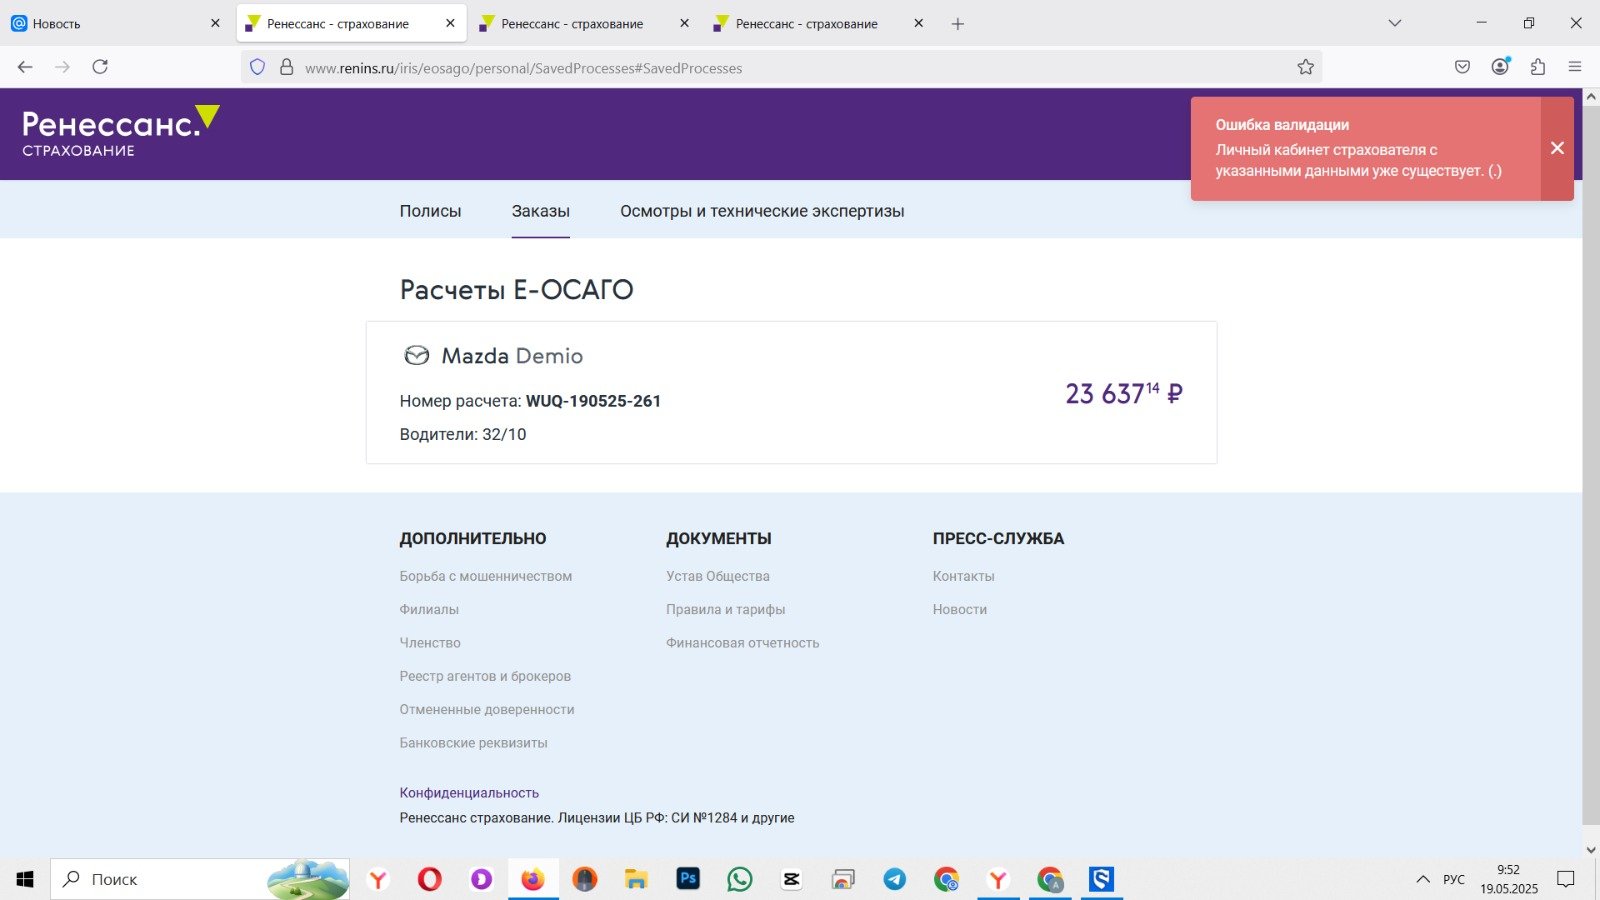Switch keyboard language РУС indicator
Viewport: 1600px width, 900px height.
pyautogui.click(x=1454, y=879)
